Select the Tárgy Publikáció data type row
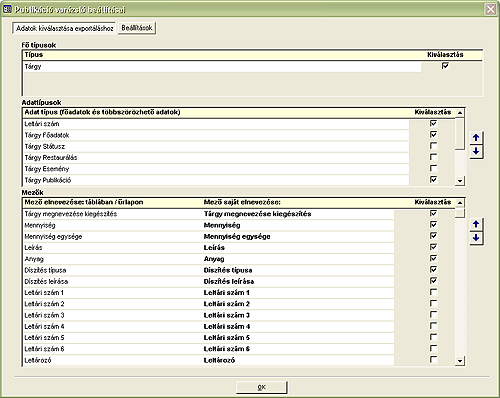Image resolution: width=500 pixels, height=398 pixels. (217, 180)
